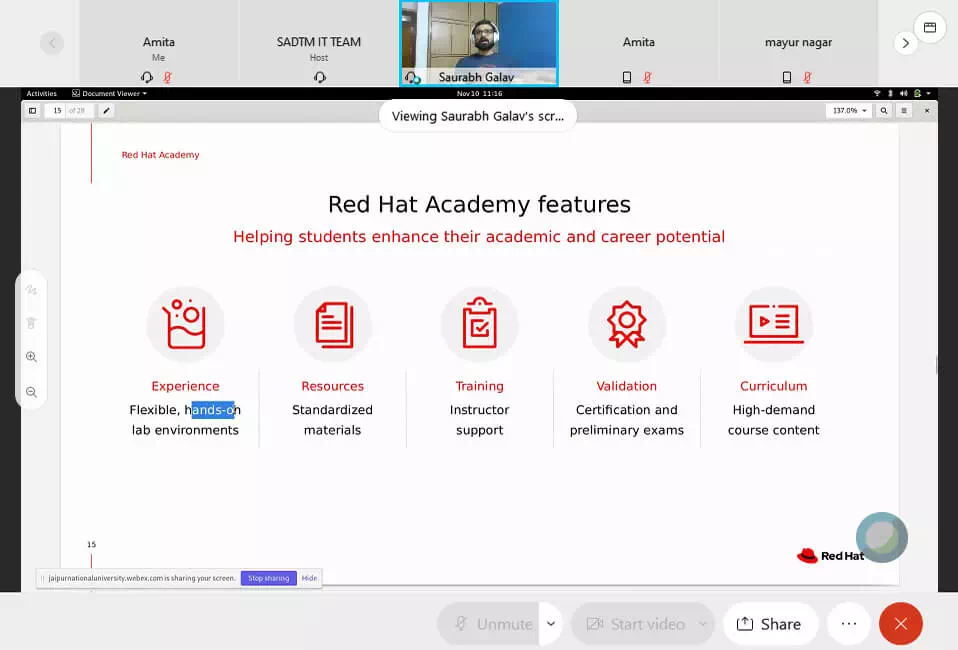This screenshot has height=650, width=958.
Task: Click 'Certification and preliminary exams' text
Action: (627, 420)
